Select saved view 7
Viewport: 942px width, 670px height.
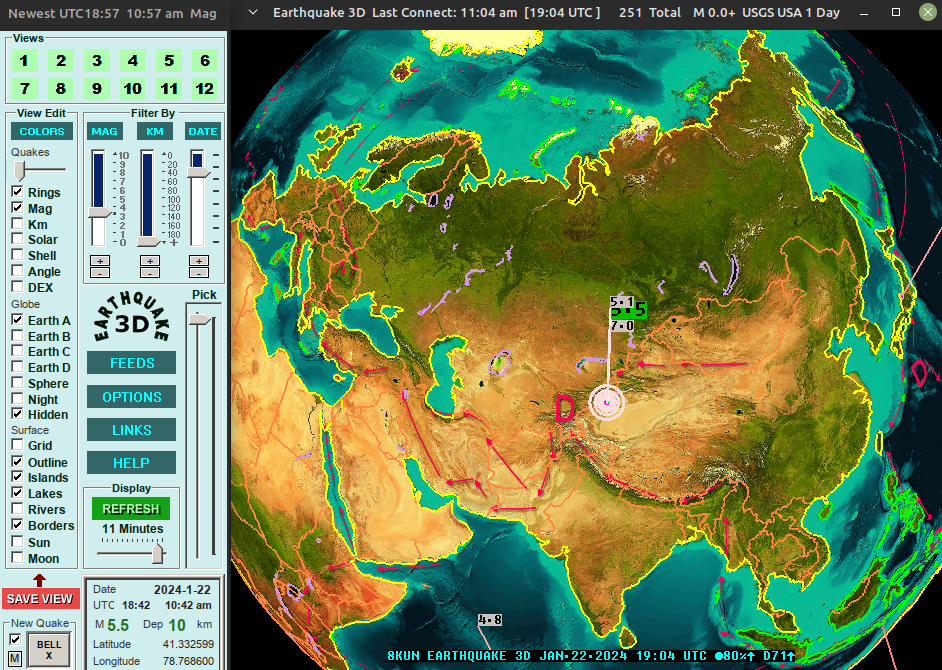tap(25, 89)
